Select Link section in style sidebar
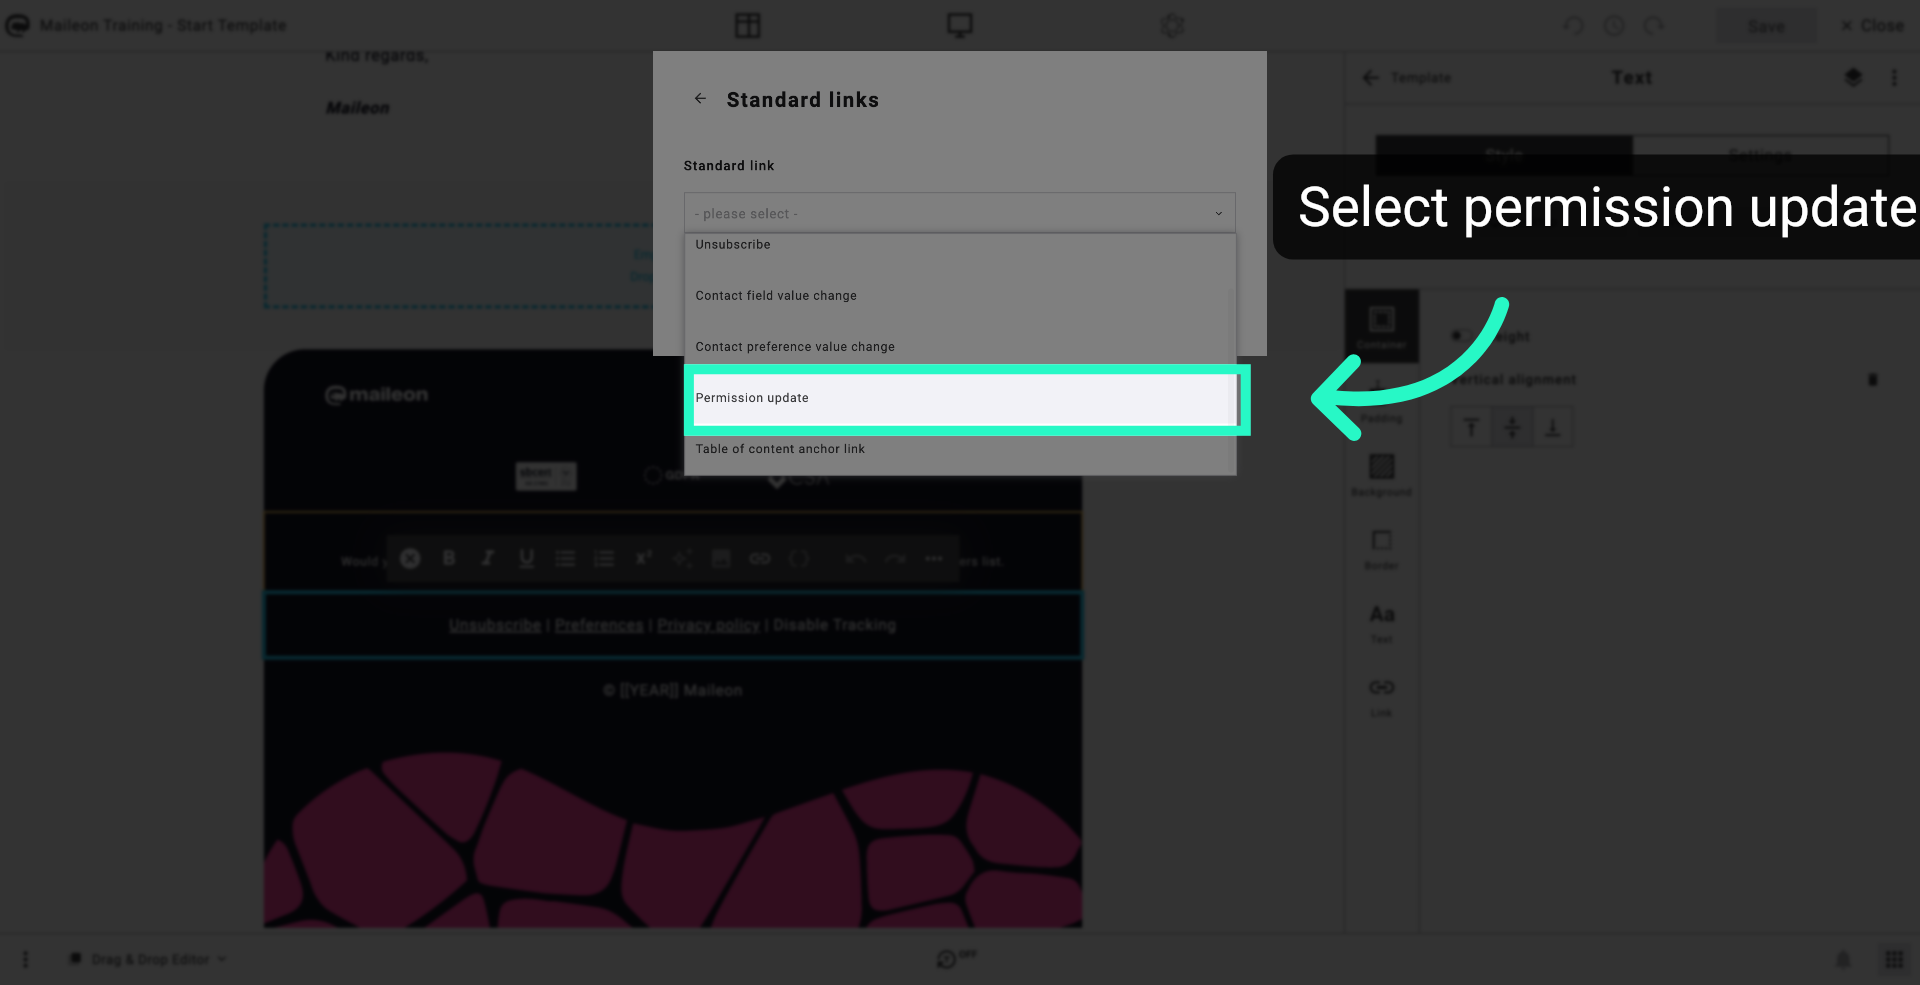This screenshot has width=1920, height=985. tap(1382, 696)
